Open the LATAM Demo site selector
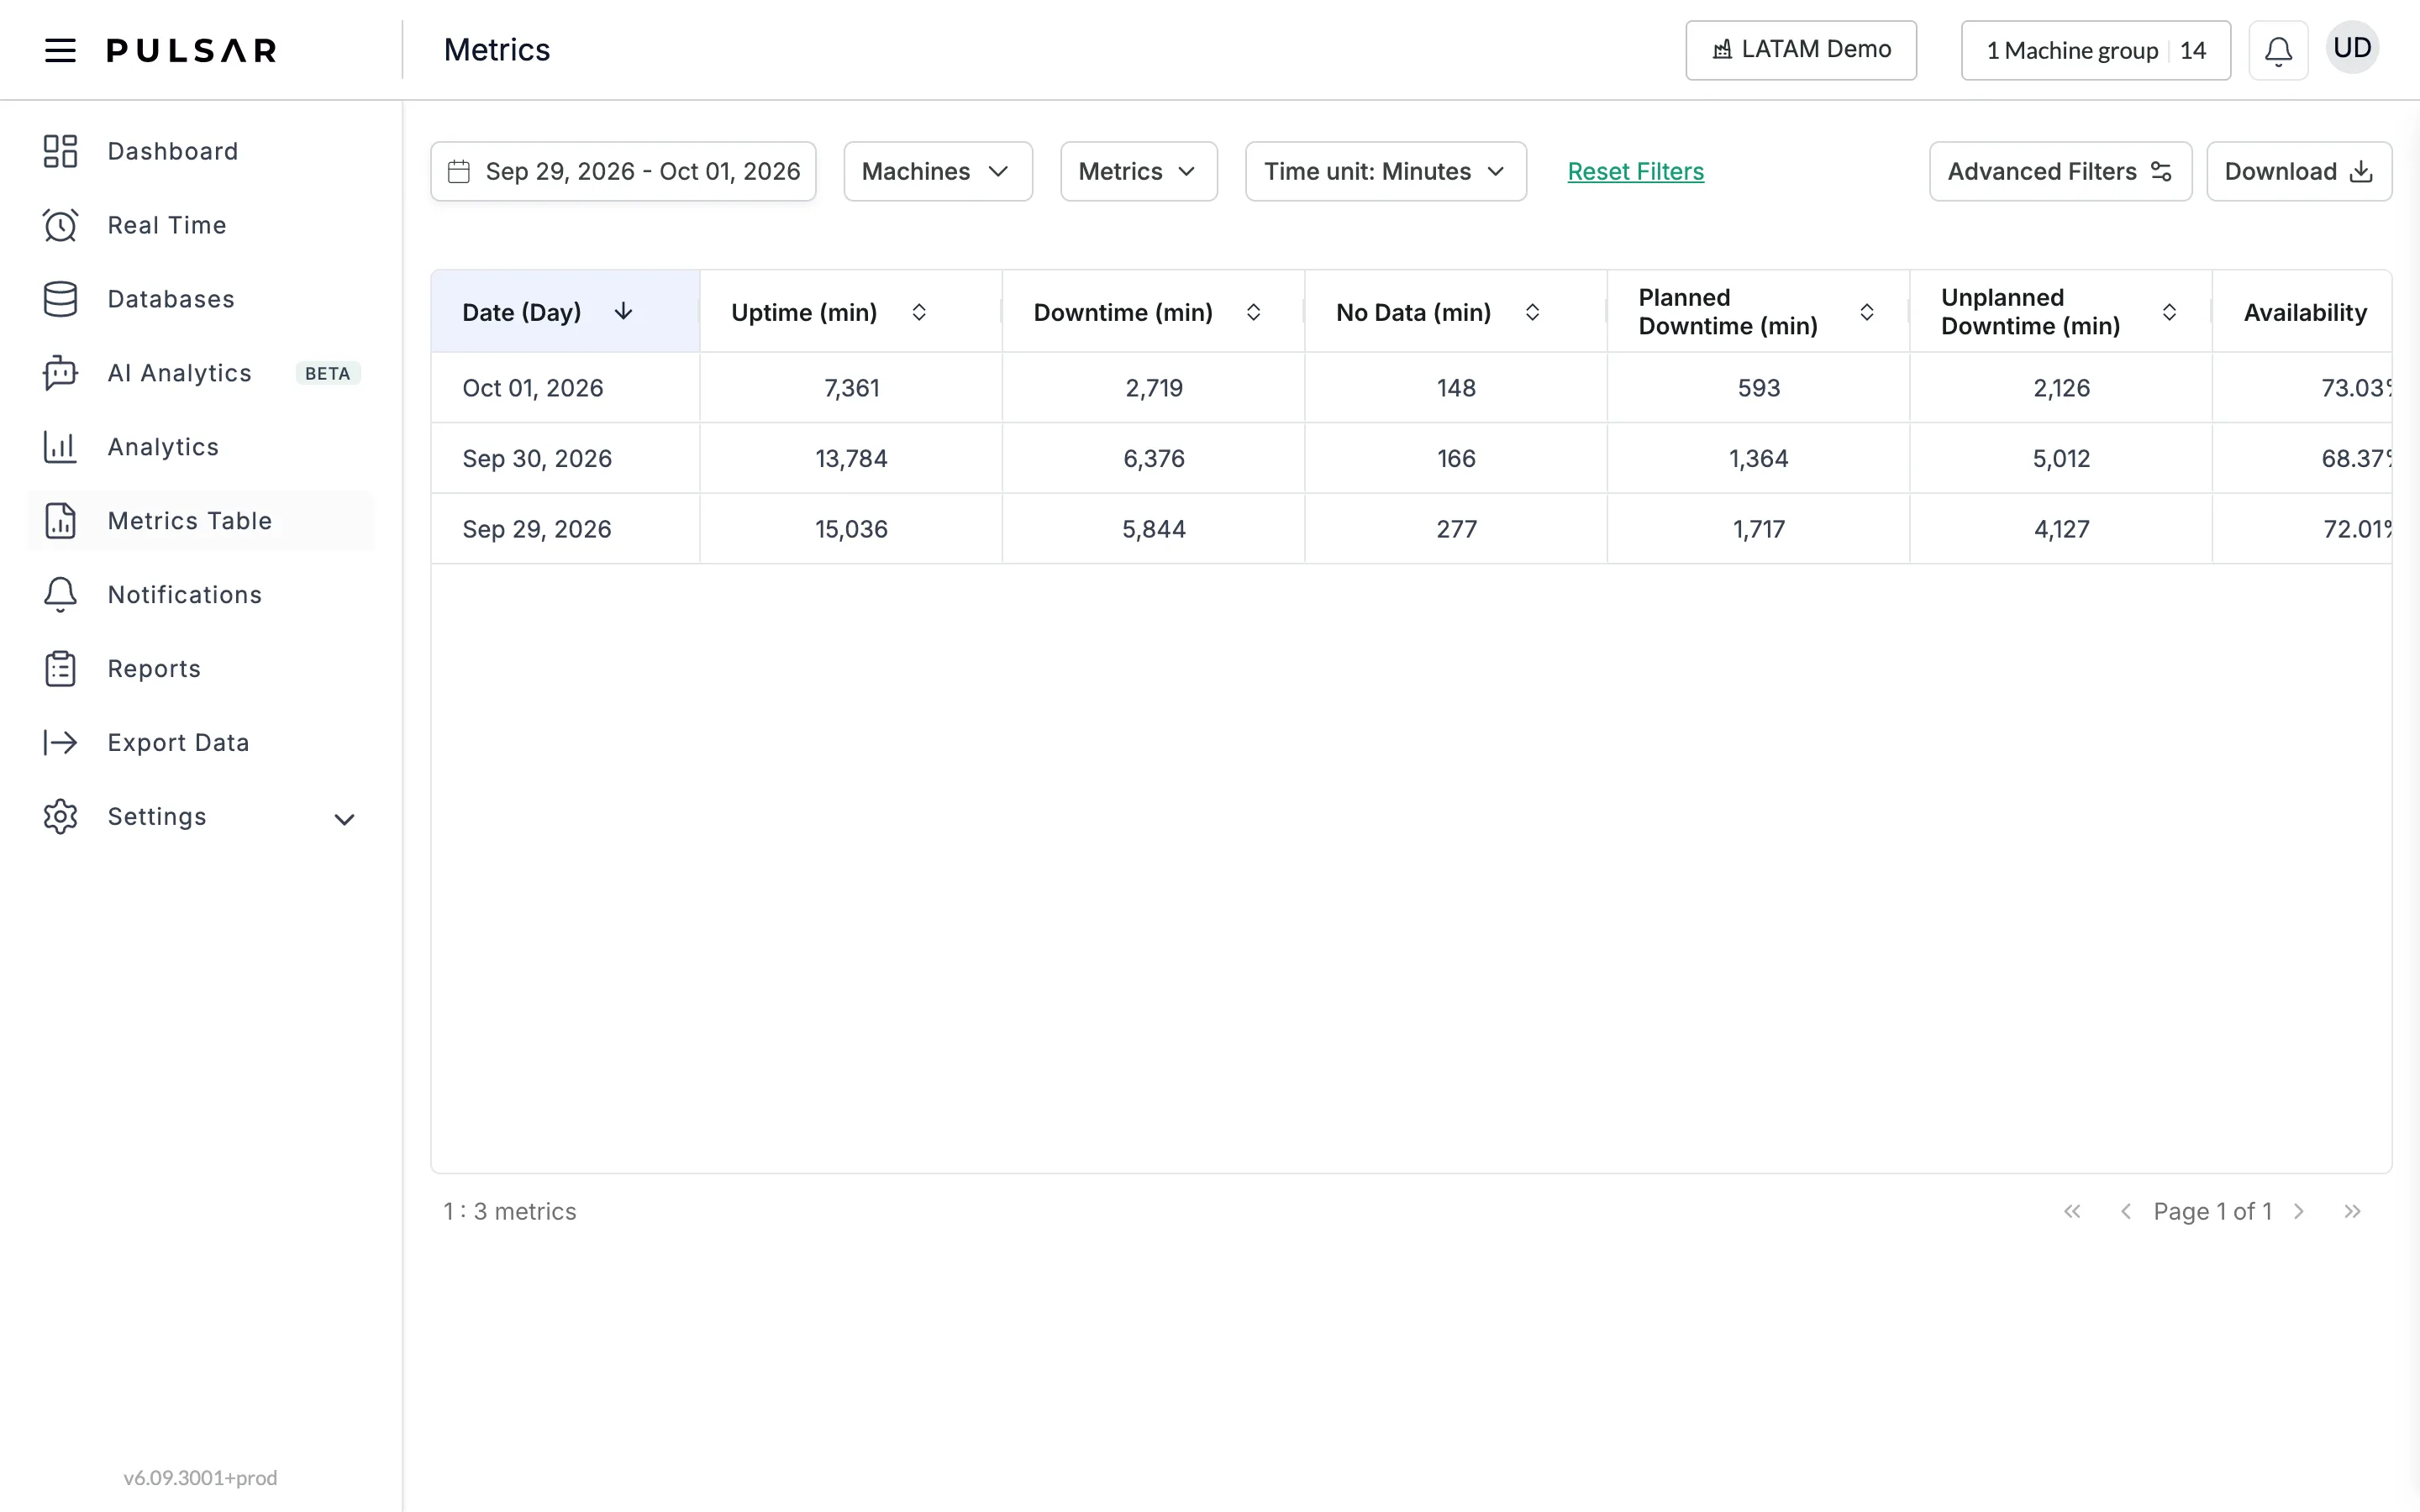This screenshot has width=2420, height=1512. coord(1800,50)
